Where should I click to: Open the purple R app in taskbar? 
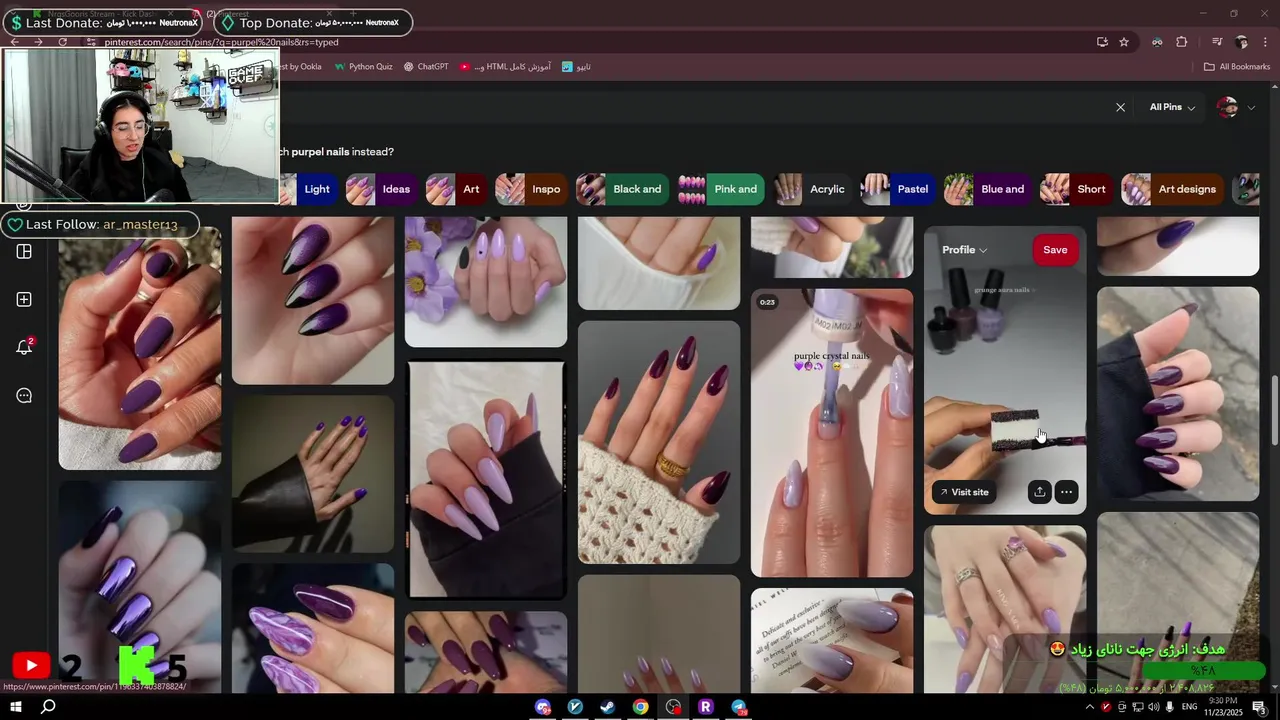[x=705, y=707]
